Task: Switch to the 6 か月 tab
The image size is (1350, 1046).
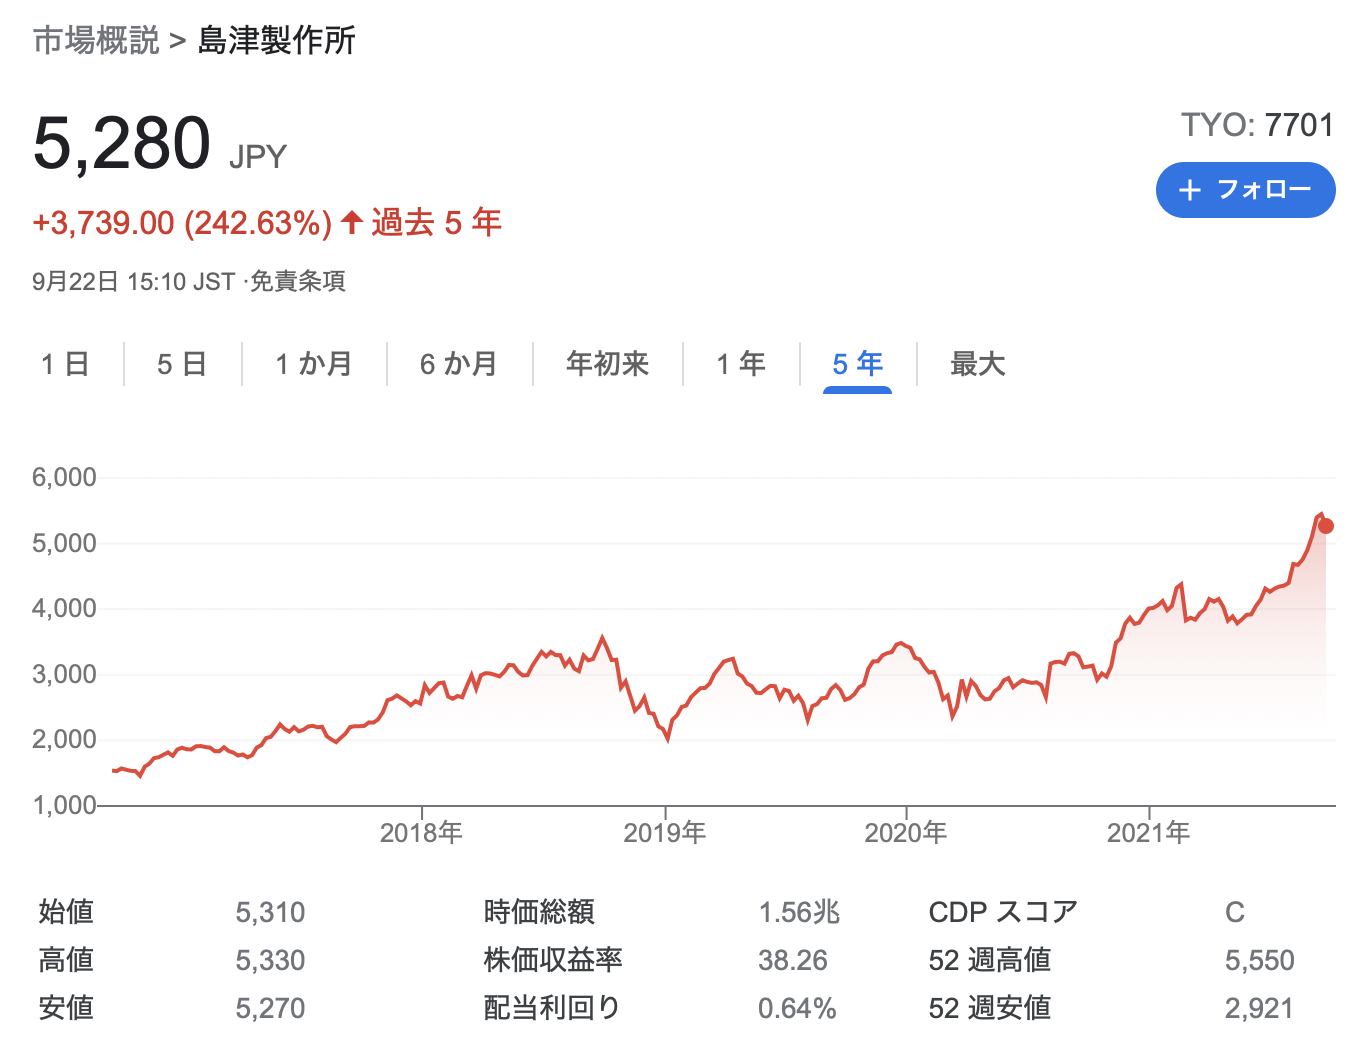Action: coord(459,364)
